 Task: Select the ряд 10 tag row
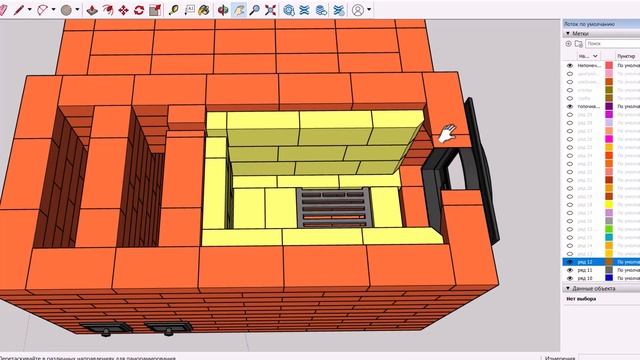[x=601, y=278]
